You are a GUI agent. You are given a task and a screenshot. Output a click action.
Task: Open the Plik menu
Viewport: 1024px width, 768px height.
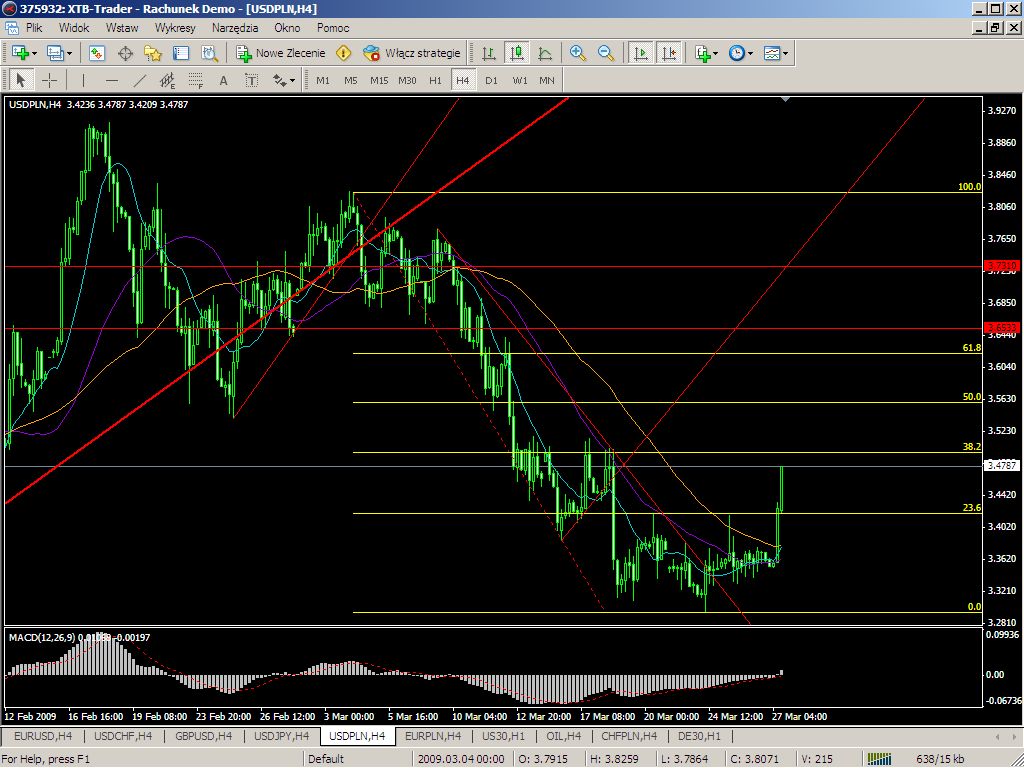34,28
